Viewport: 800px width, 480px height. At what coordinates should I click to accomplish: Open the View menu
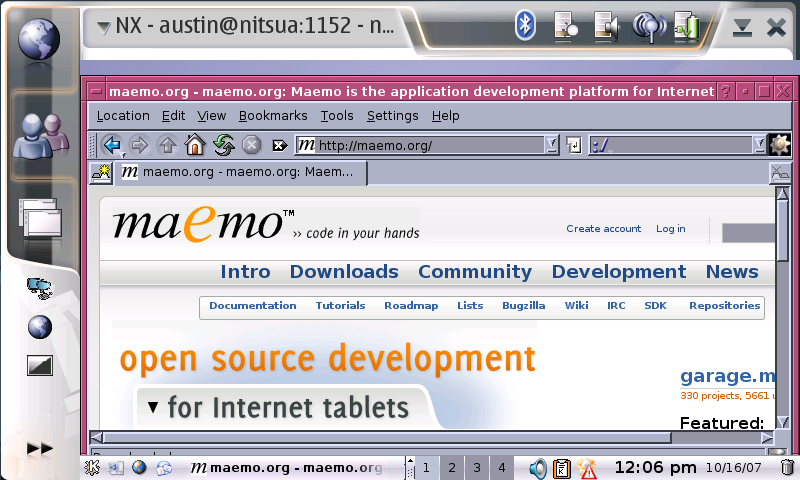click(x=212, y=116)
